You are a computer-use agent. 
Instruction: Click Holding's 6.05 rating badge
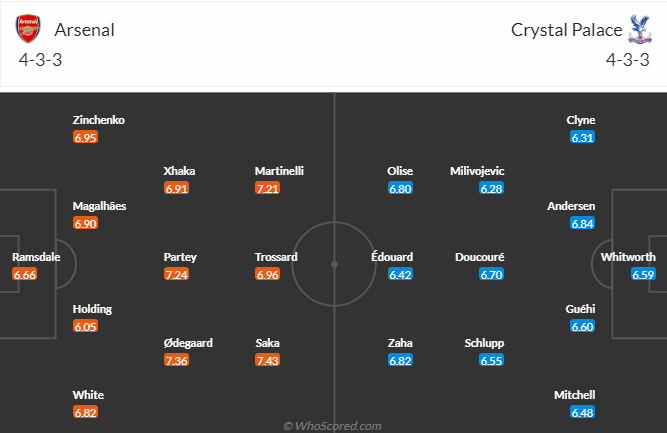point(86,327)
